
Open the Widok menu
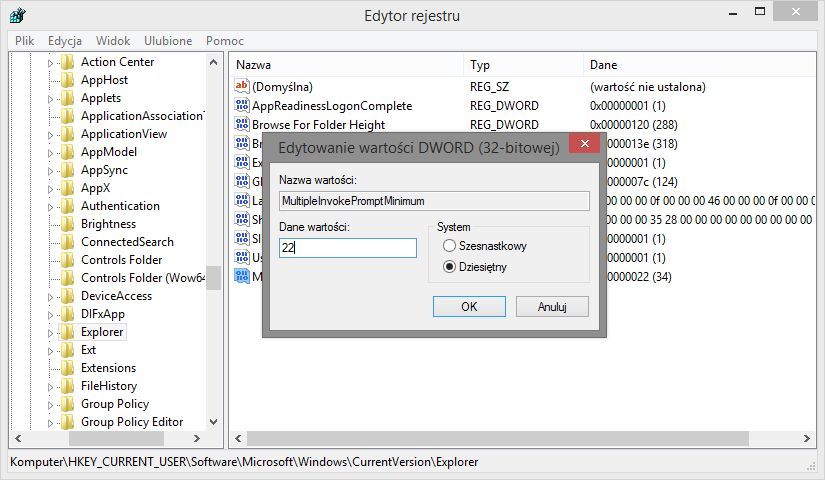pos(113,41)
